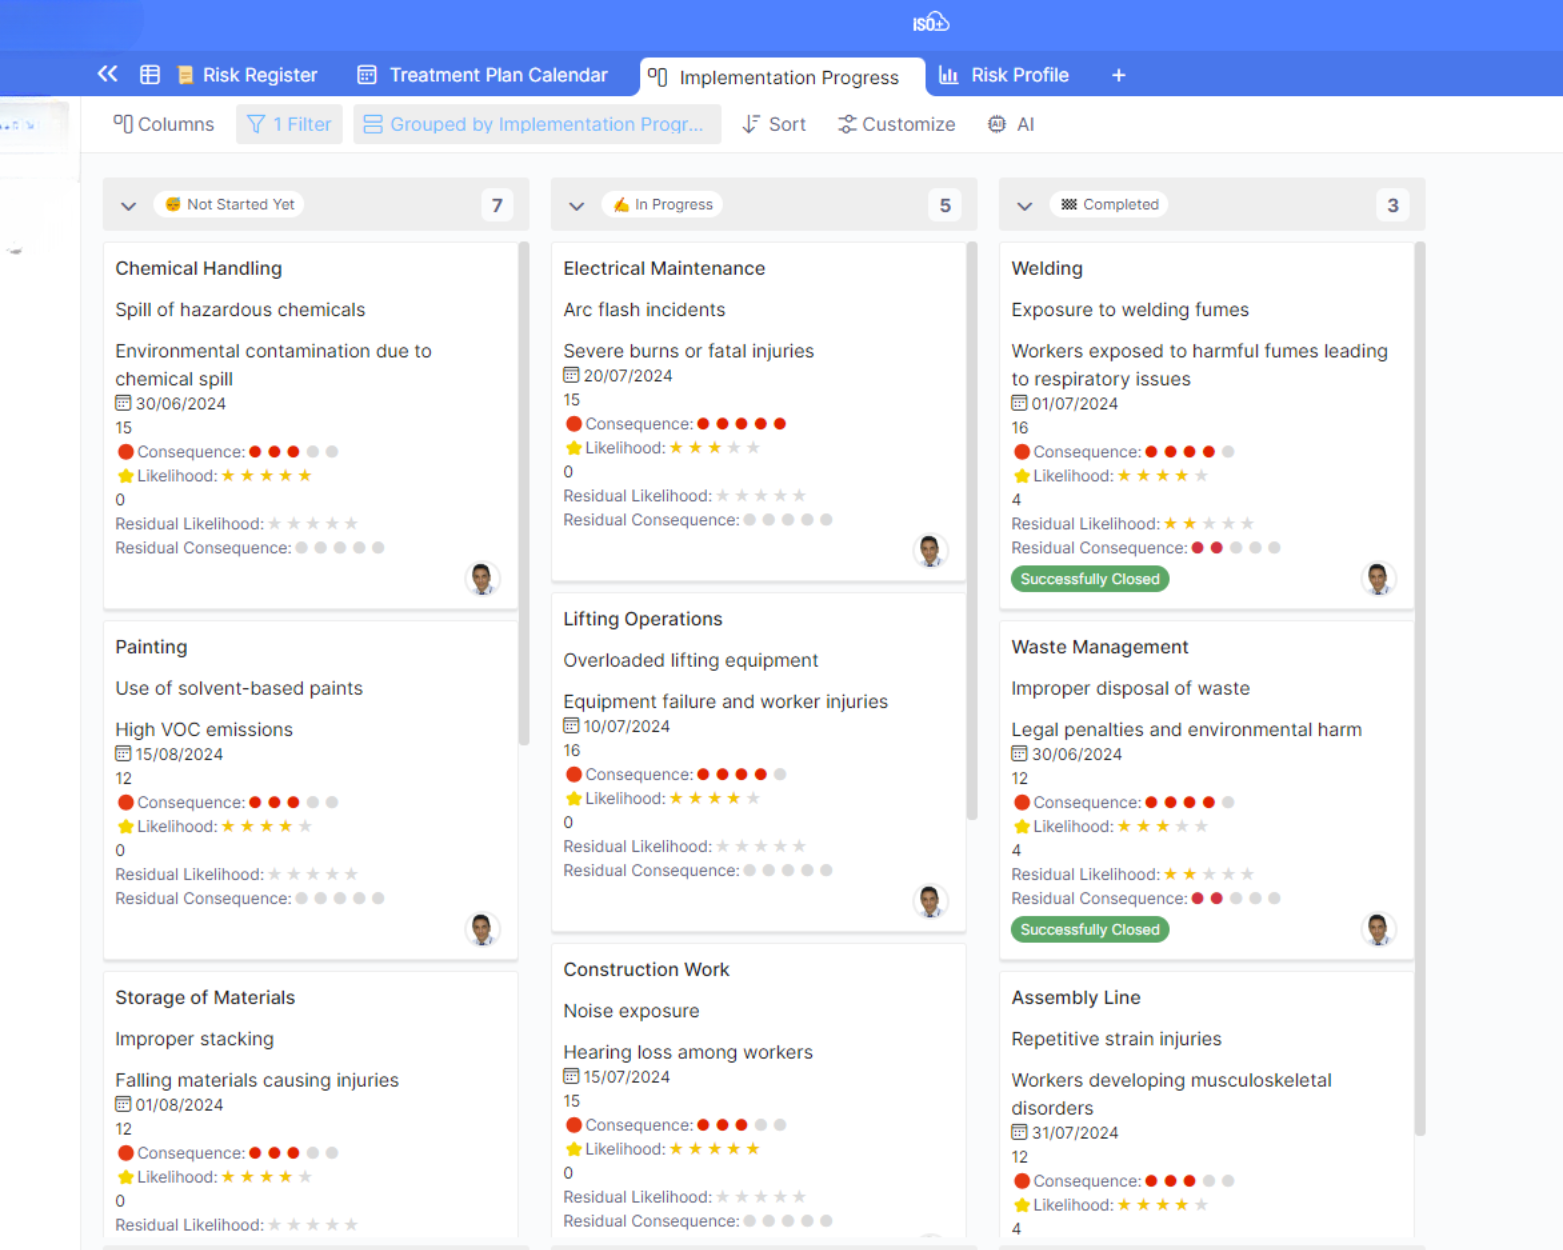Toggle Grouped by Implementation Progress option
The image size is (1563, 1250).
click(536, 124)
